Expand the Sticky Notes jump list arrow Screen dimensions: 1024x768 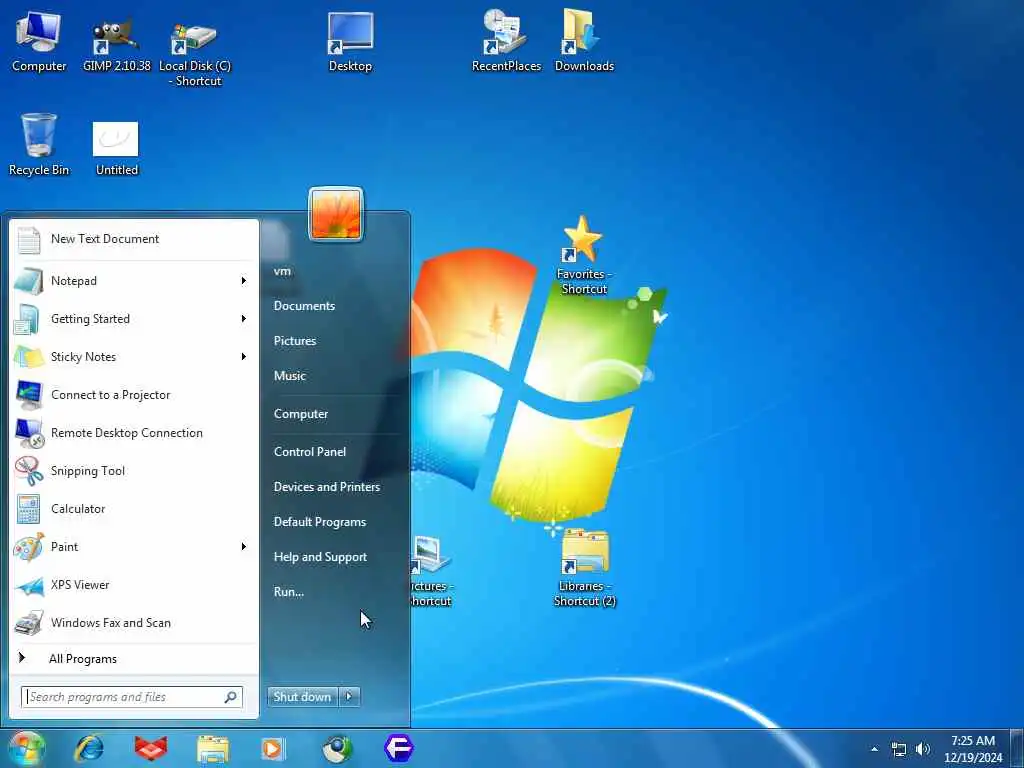(244, 357)
